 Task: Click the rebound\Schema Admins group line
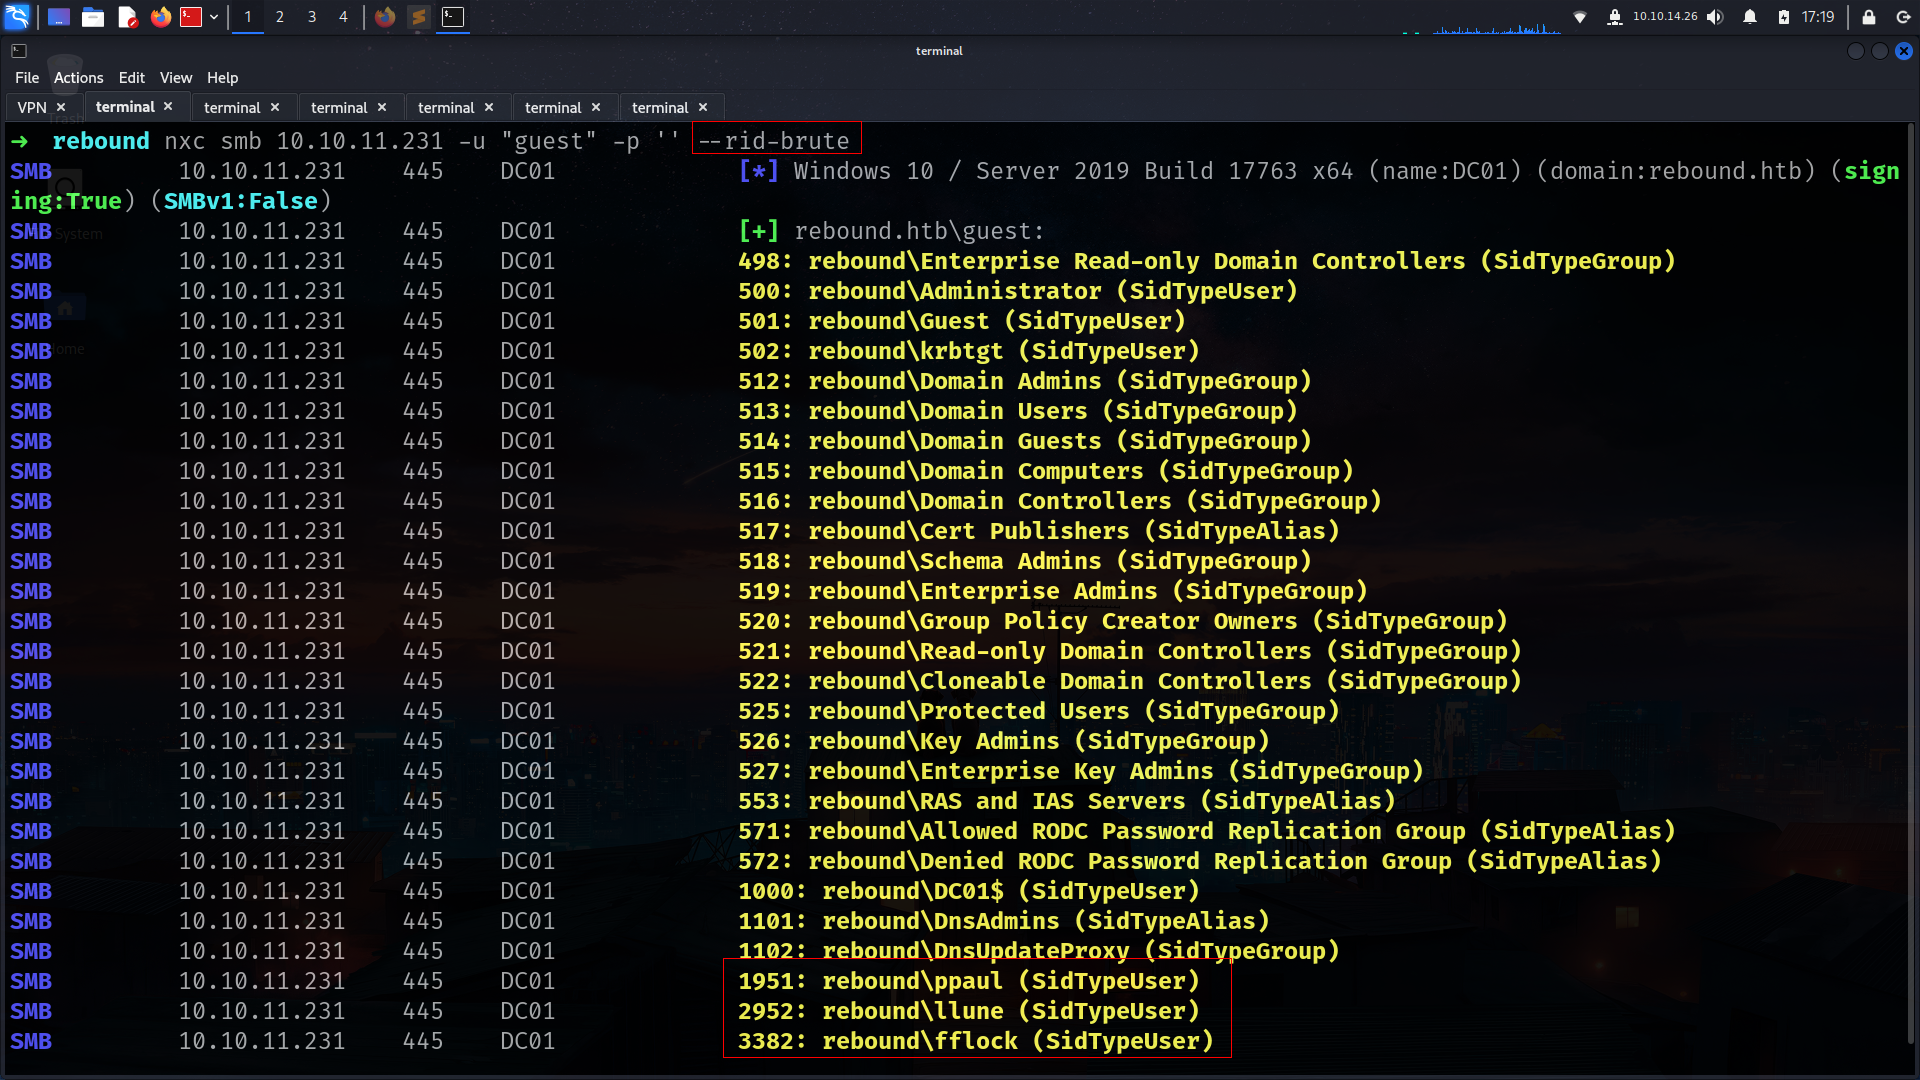tap(1025, 561)
